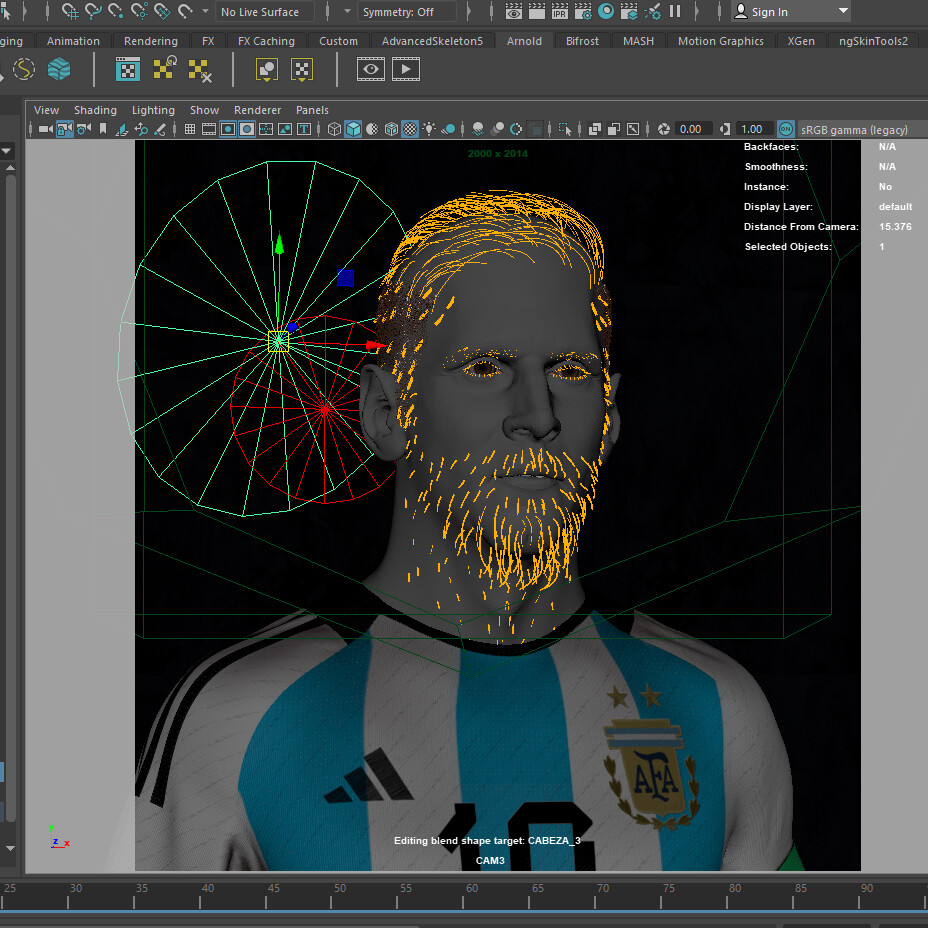Click the Arnold yellow-framed checker shelf icon

(x=302, y=70)
